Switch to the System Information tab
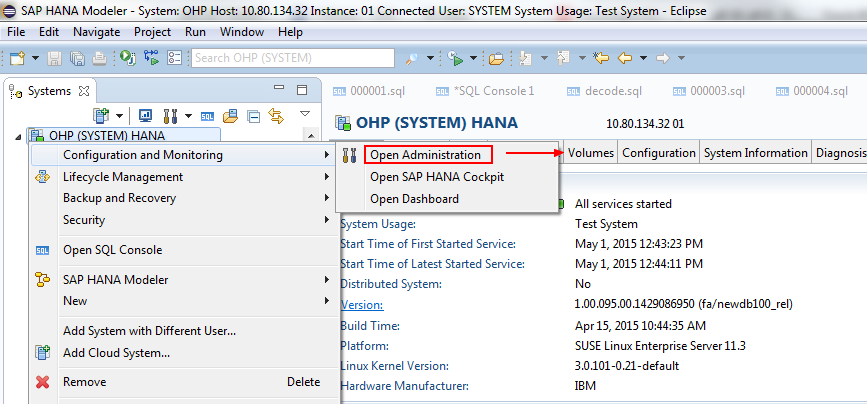867x404 pixels. point(755,153)
